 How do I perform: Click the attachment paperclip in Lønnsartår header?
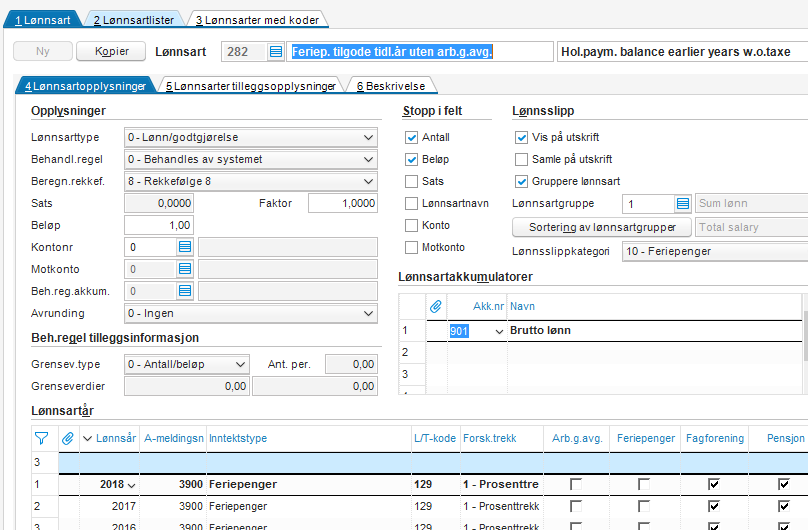pyautogui.click(x=68, y=438)
